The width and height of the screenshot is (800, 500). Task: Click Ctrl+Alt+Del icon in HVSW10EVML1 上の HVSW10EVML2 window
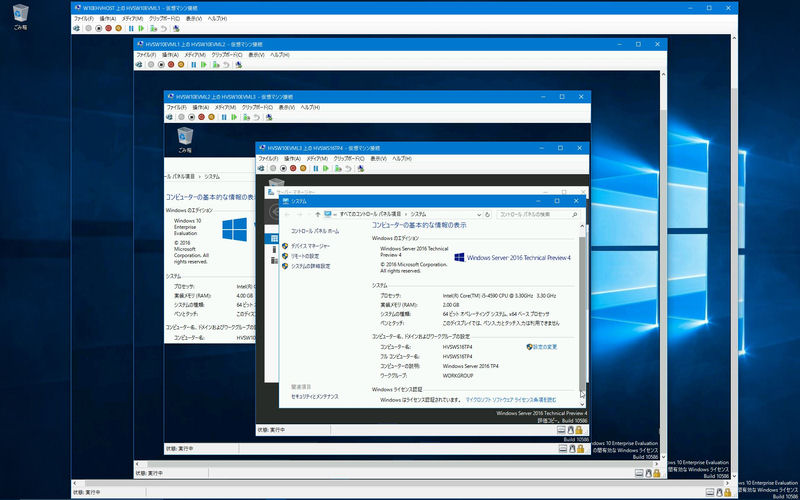point(139,65)
